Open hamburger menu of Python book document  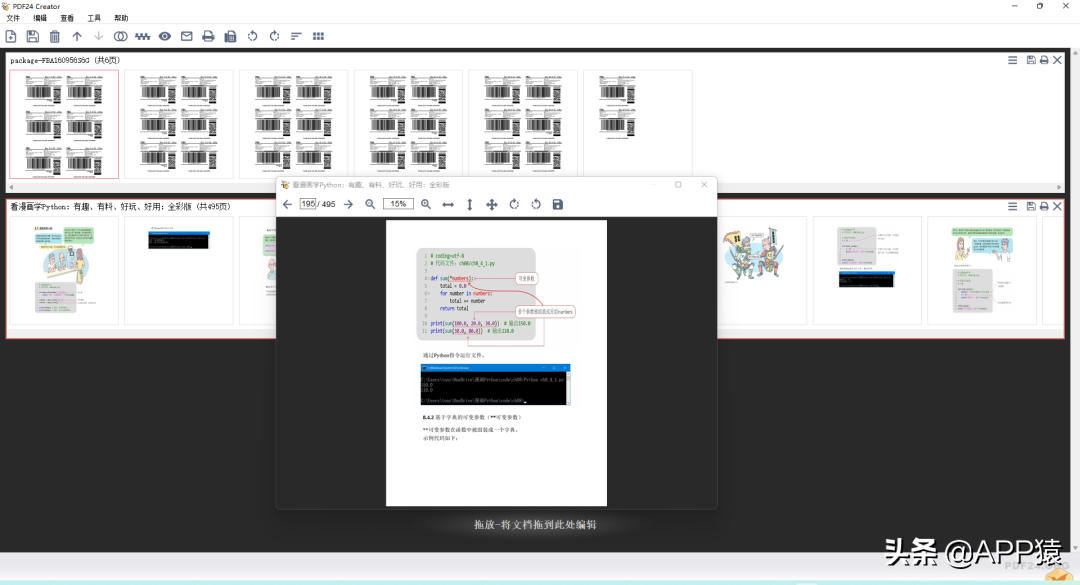(x=1013, y=206)
